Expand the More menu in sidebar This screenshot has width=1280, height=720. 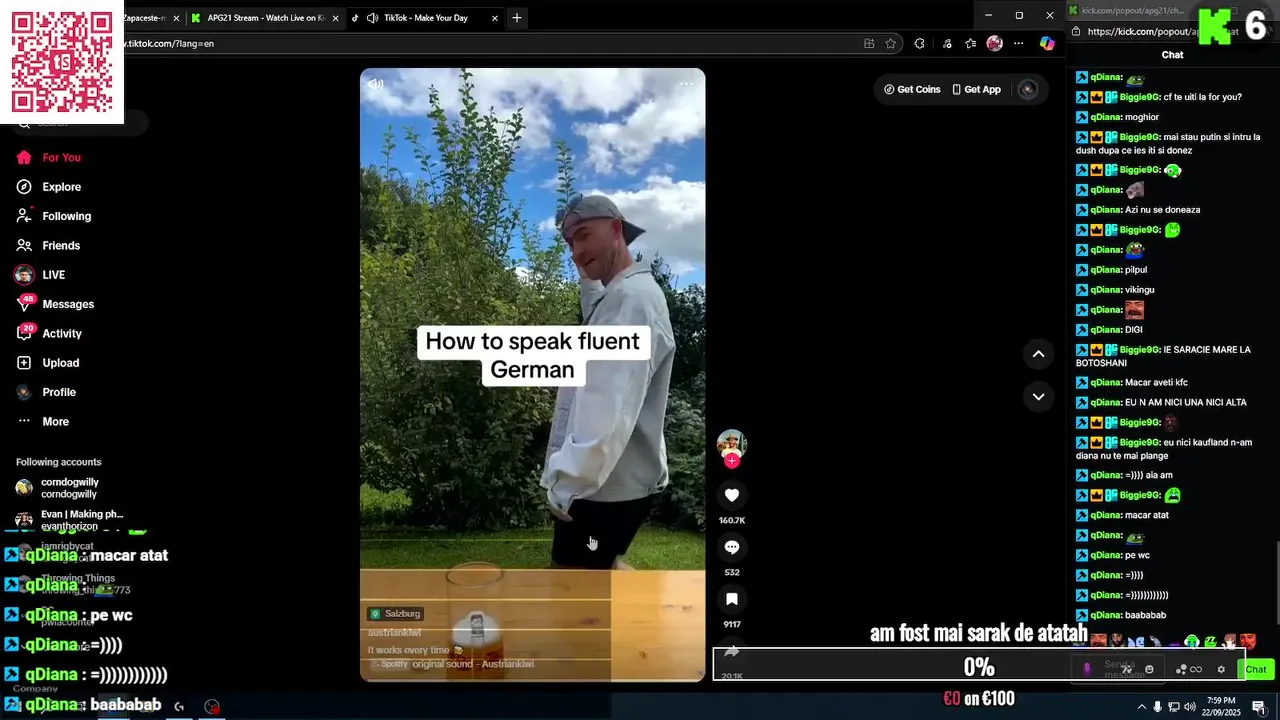[x=42, y=421]
